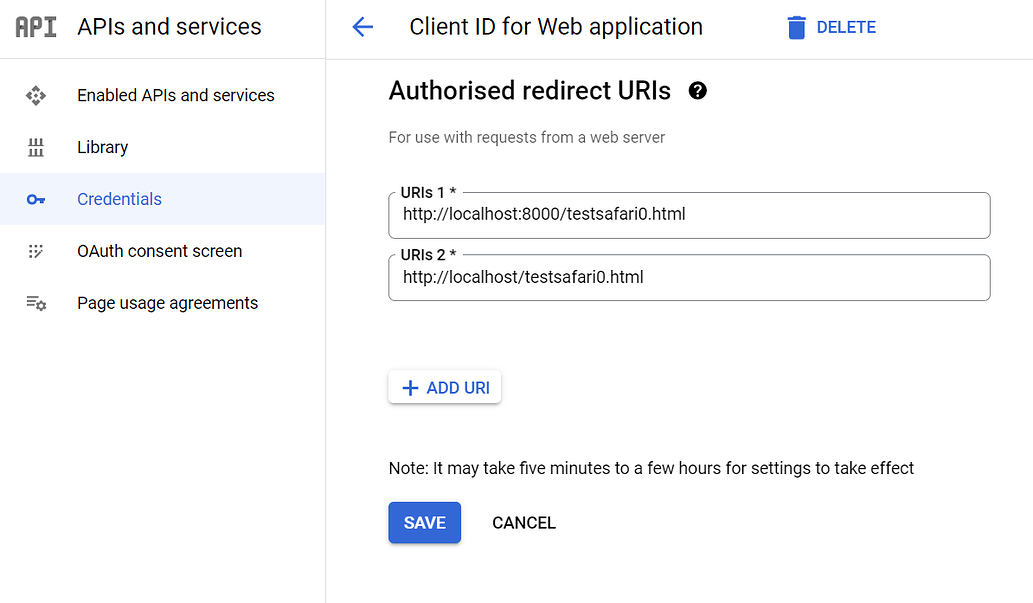Click the plus icon beside ADD URI
The width and height of the screenshot is (1033, 603).
[x=409, y=388]
